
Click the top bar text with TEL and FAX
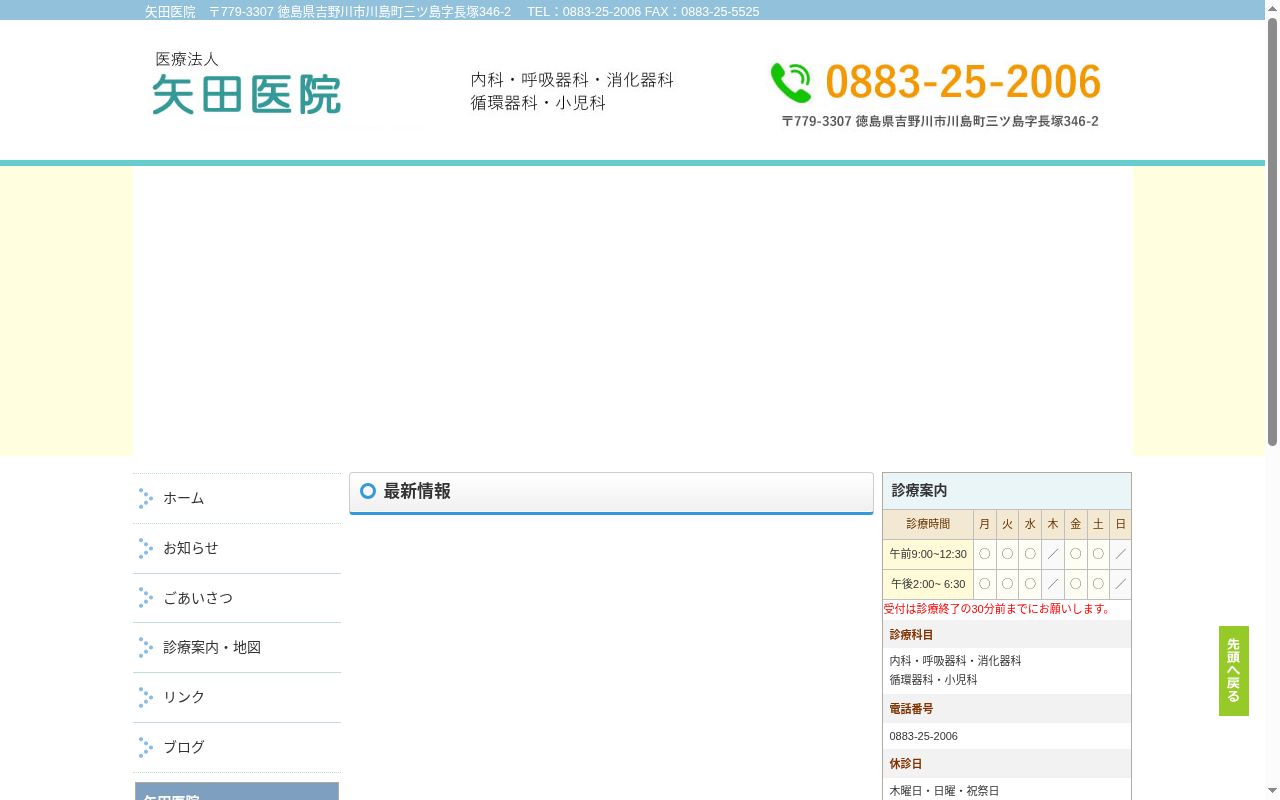452,12
